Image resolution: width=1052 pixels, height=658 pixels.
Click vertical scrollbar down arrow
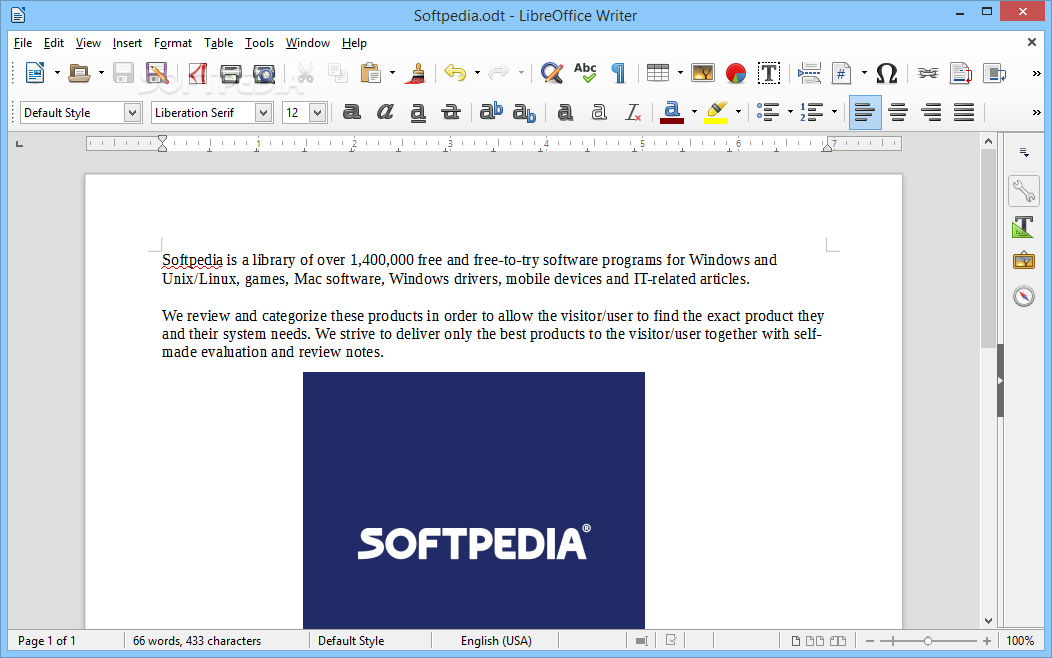pos(988,621)
